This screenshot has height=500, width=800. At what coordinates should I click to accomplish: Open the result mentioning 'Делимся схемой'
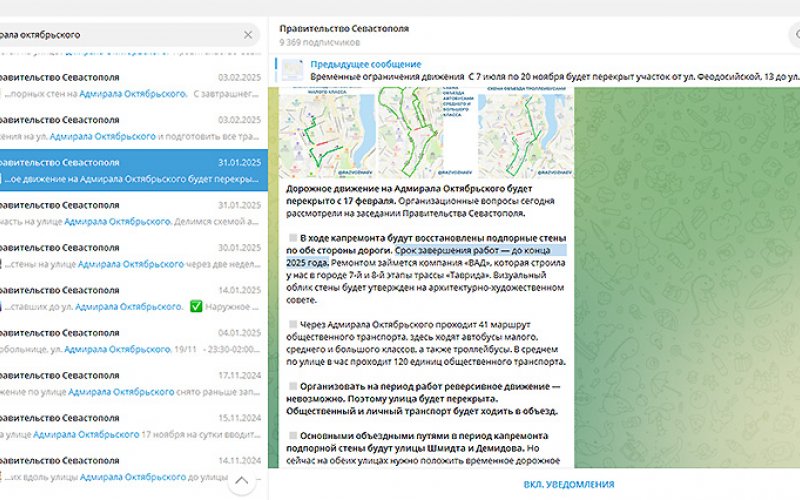click(130, 213)
